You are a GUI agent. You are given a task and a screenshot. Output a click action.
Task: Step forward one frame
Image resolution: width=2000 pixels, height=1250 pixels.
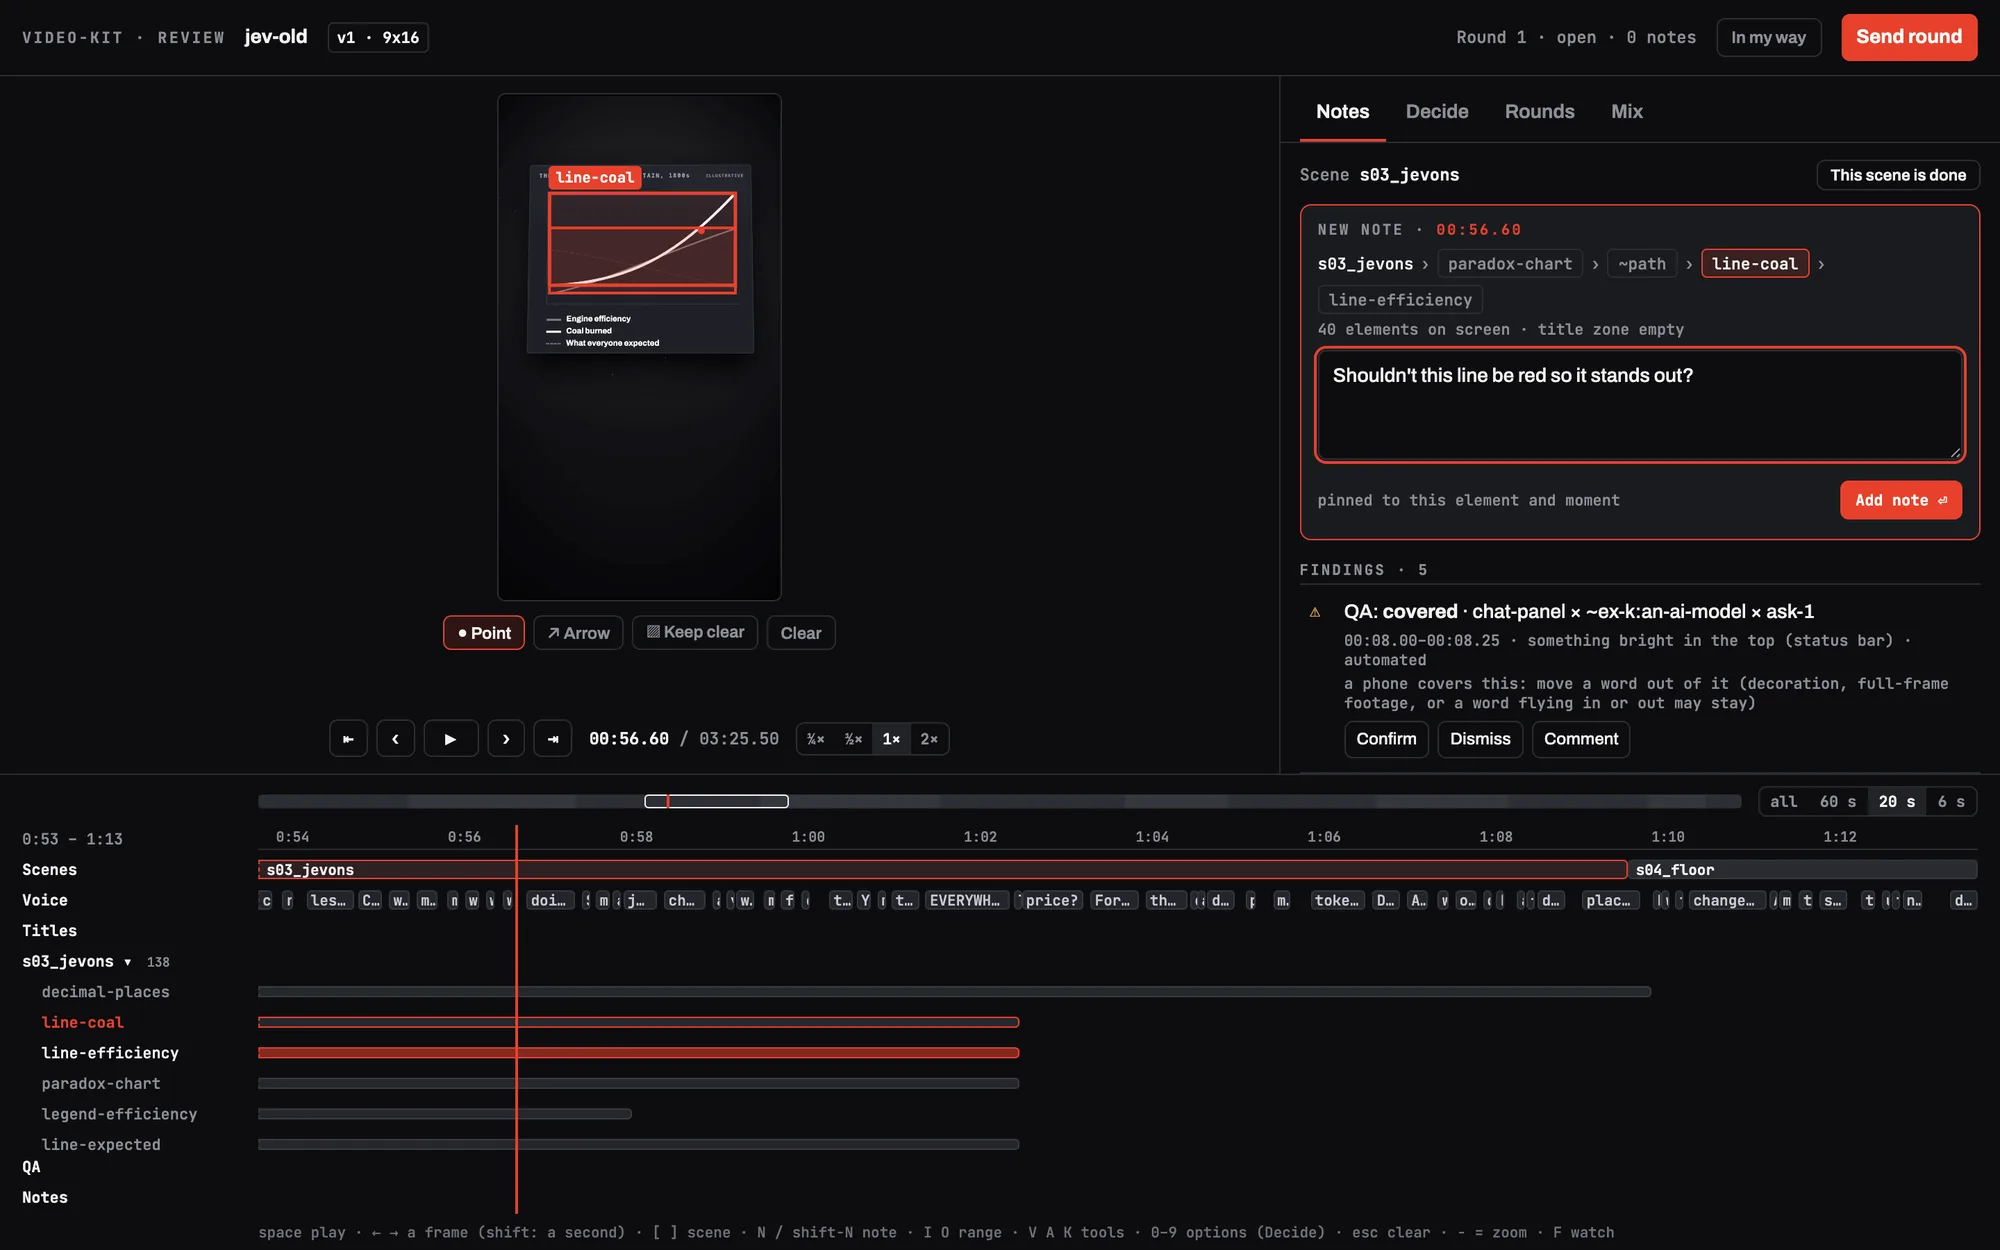(x=506, y=739)
